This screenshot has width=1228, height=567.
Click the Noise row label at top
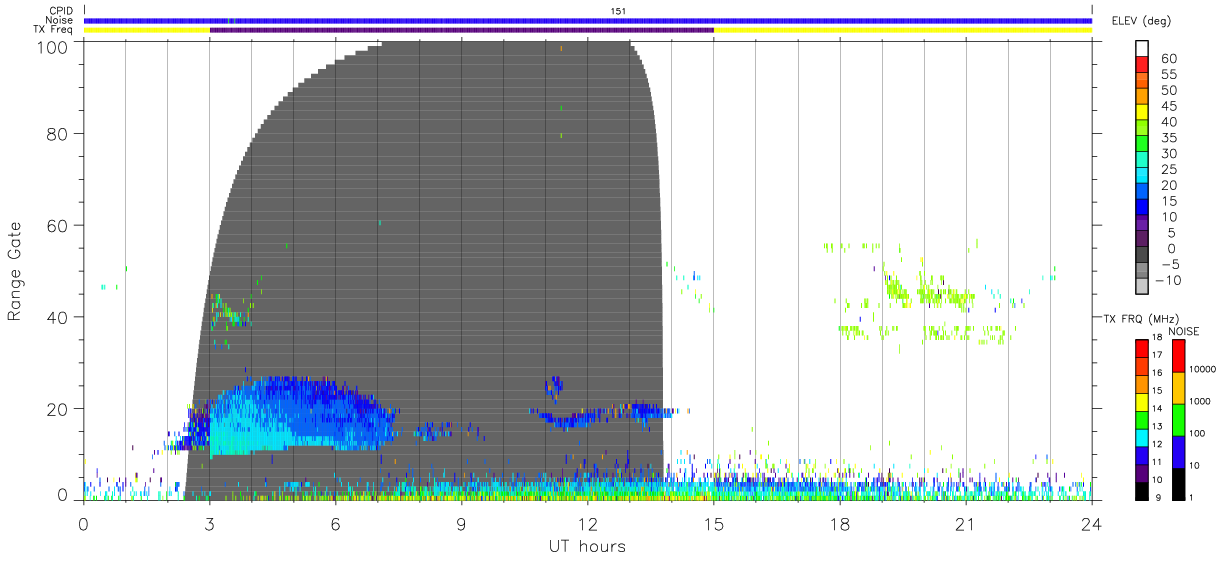(60, 20)
